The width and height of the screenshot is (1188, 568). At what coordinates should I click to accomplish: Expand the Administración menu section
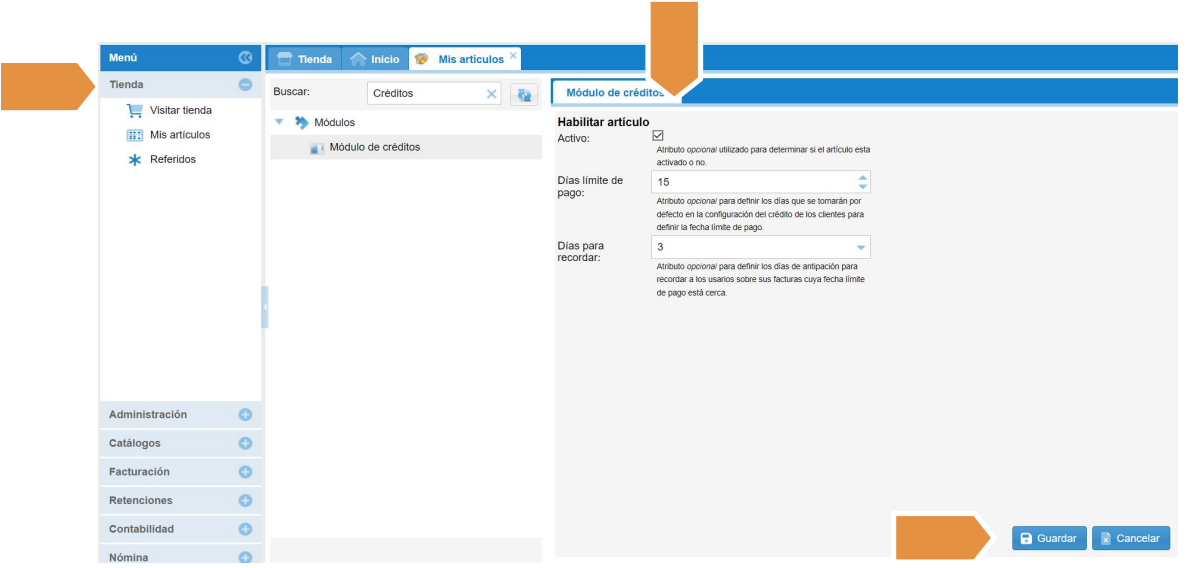point(245,414)
